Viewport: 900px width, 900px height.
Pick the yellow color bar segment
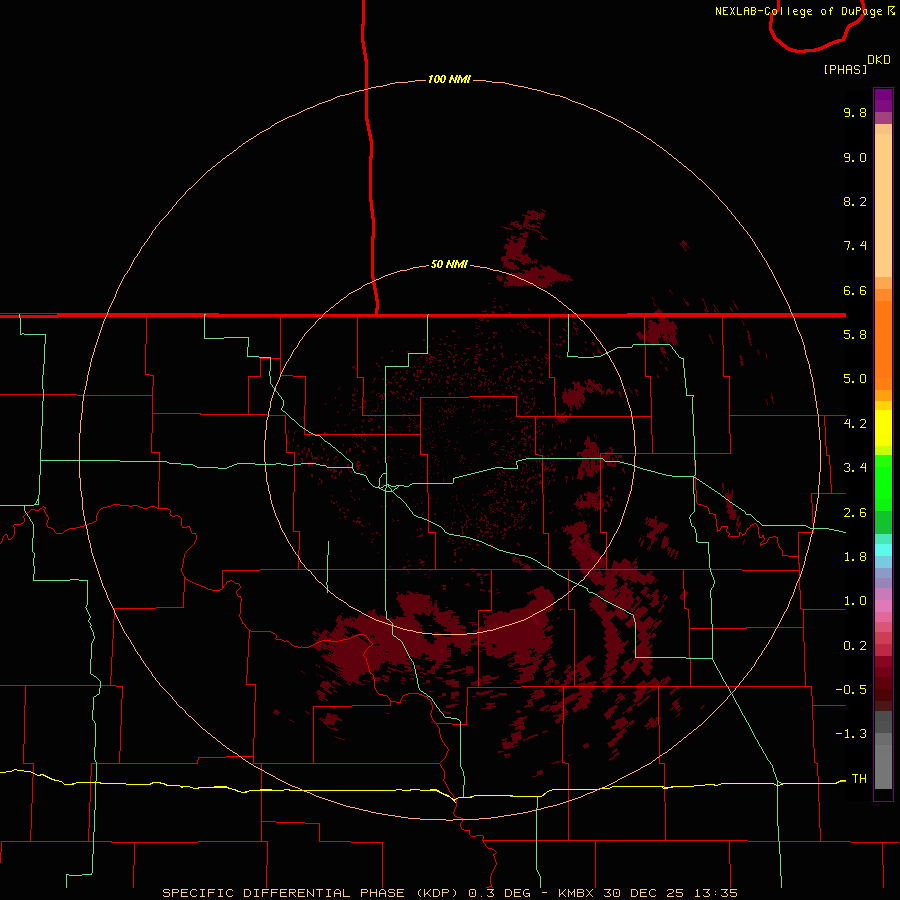(x=883, y=428)
